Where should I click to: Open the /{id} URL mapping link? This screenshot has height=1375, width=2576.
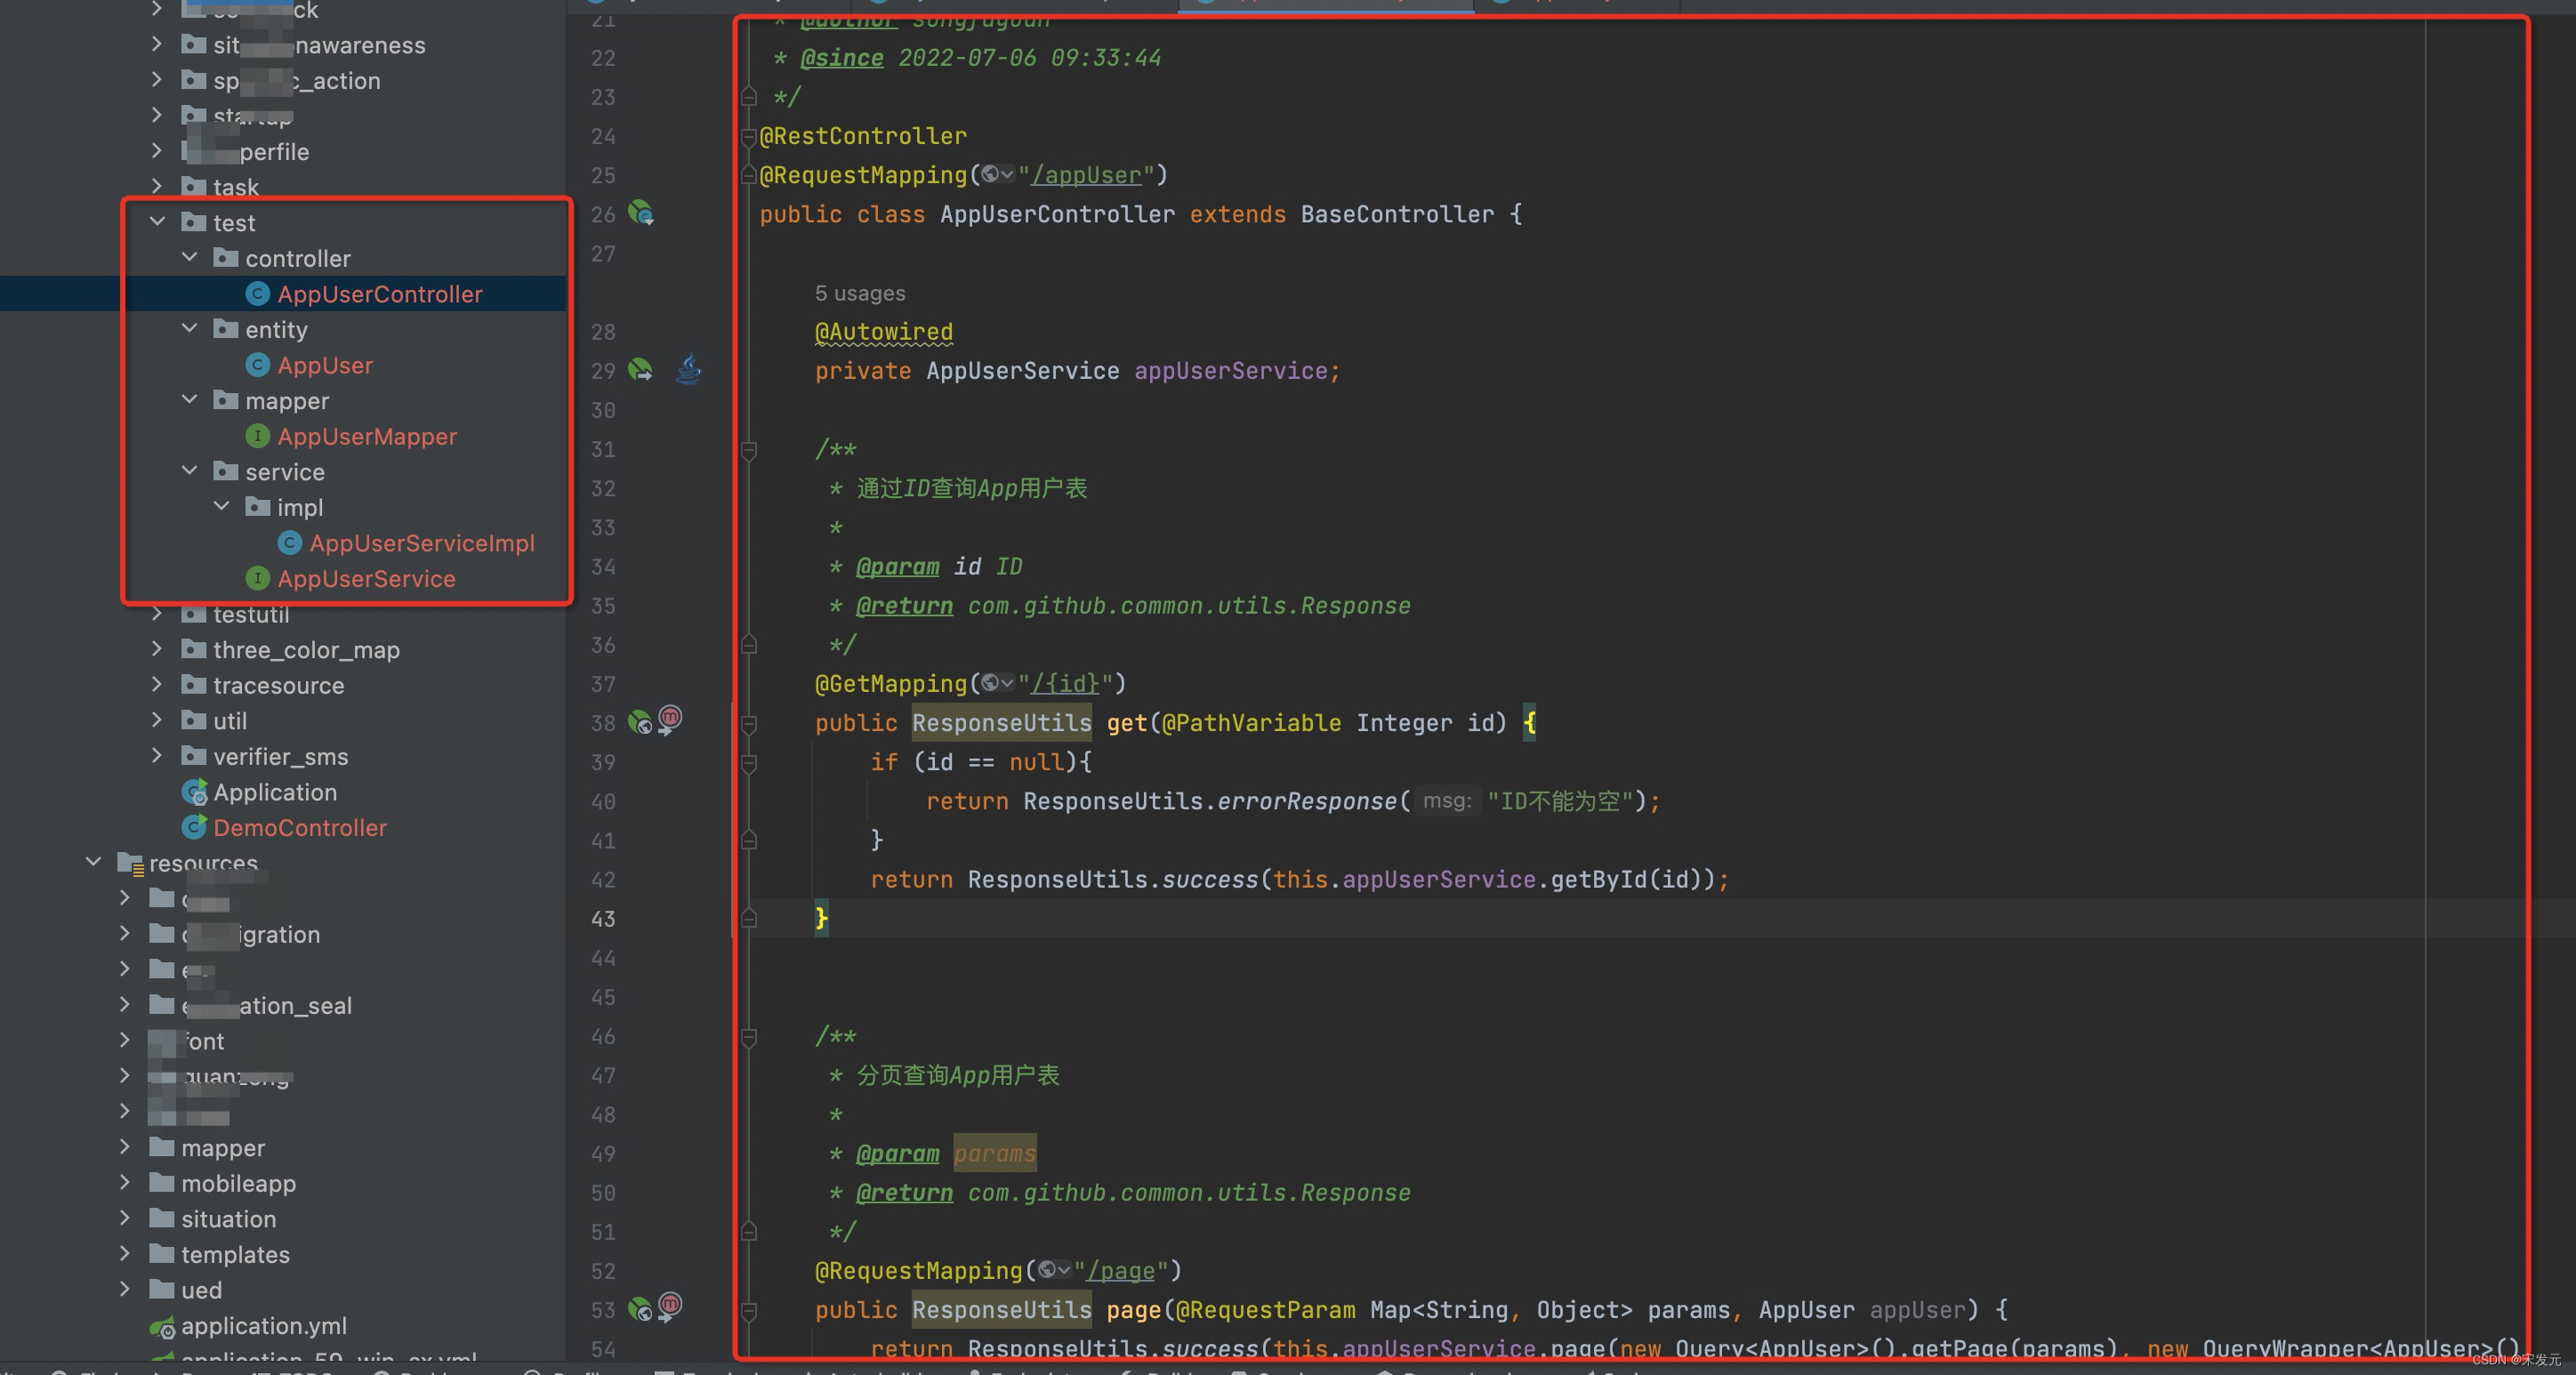pyautogui.click(x=1065, y=683)
